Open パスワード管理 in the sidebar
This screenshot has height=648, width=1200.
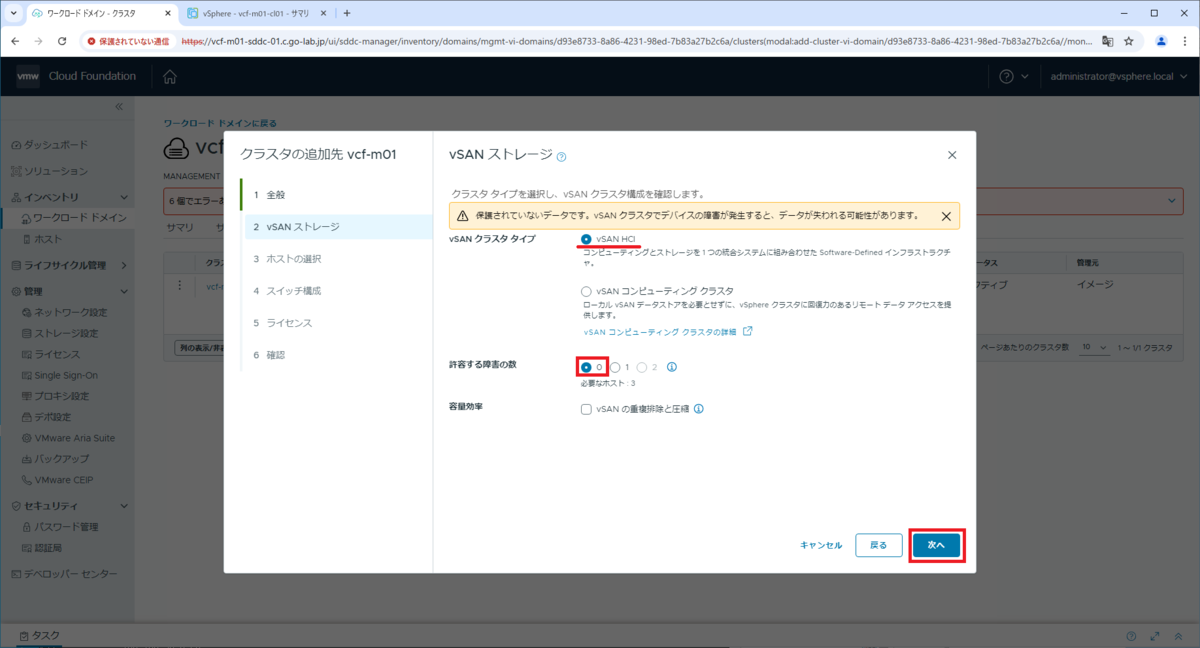[x=59, y=526]
